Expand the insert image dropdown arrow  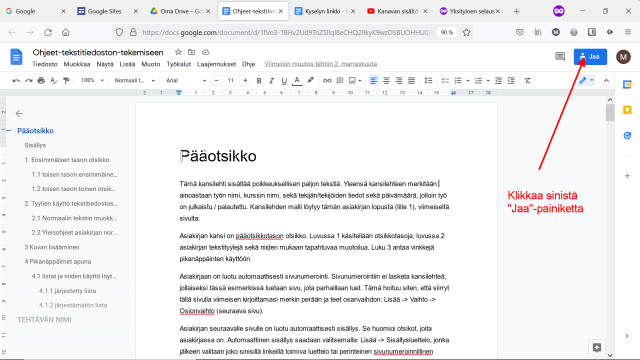[360, 81]
